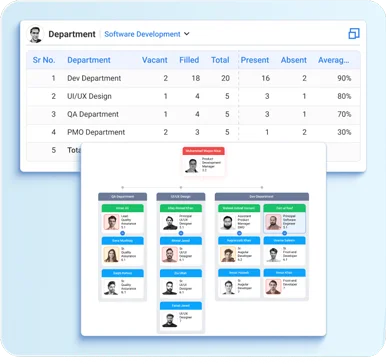Open the Sr. Frontend Developer photo
386x364 pixels.
coord(273,255)
